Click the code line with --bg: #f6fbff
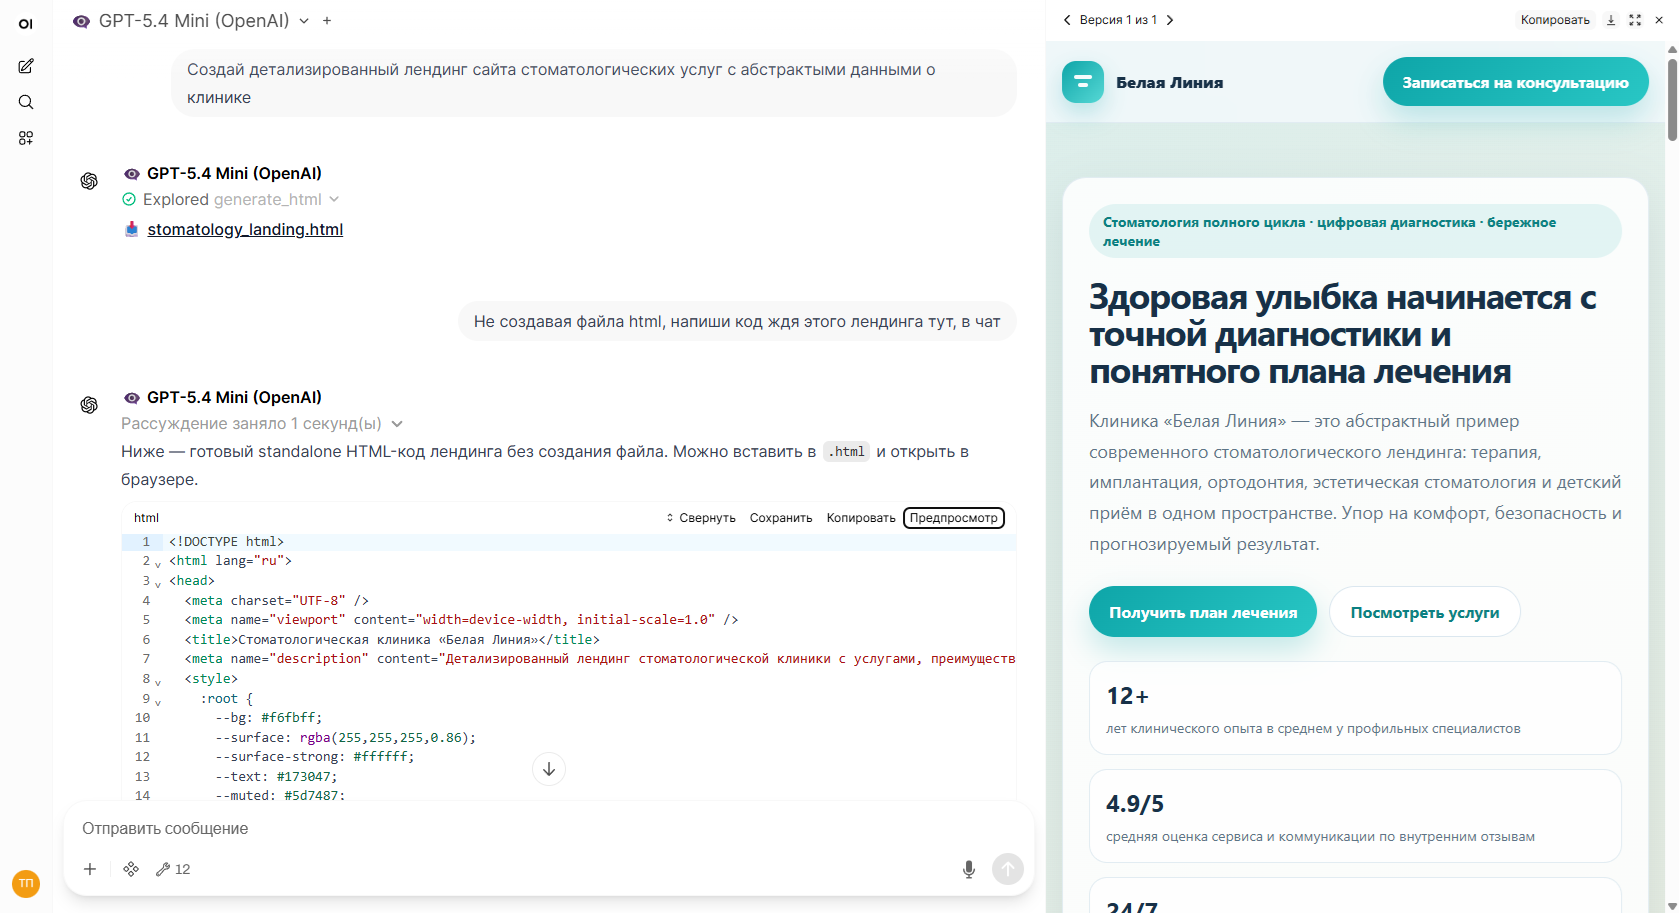 coord(269,718)
